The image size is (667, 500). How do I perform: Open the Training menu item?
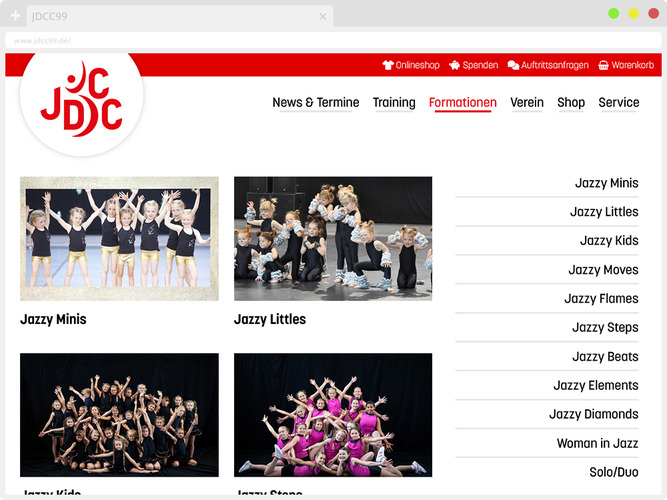[x=394, y=103]
